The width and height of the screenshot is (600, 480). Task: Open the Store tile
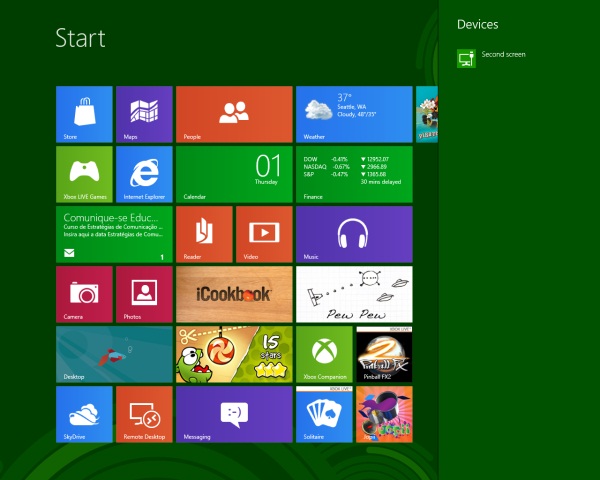(84, 114)
